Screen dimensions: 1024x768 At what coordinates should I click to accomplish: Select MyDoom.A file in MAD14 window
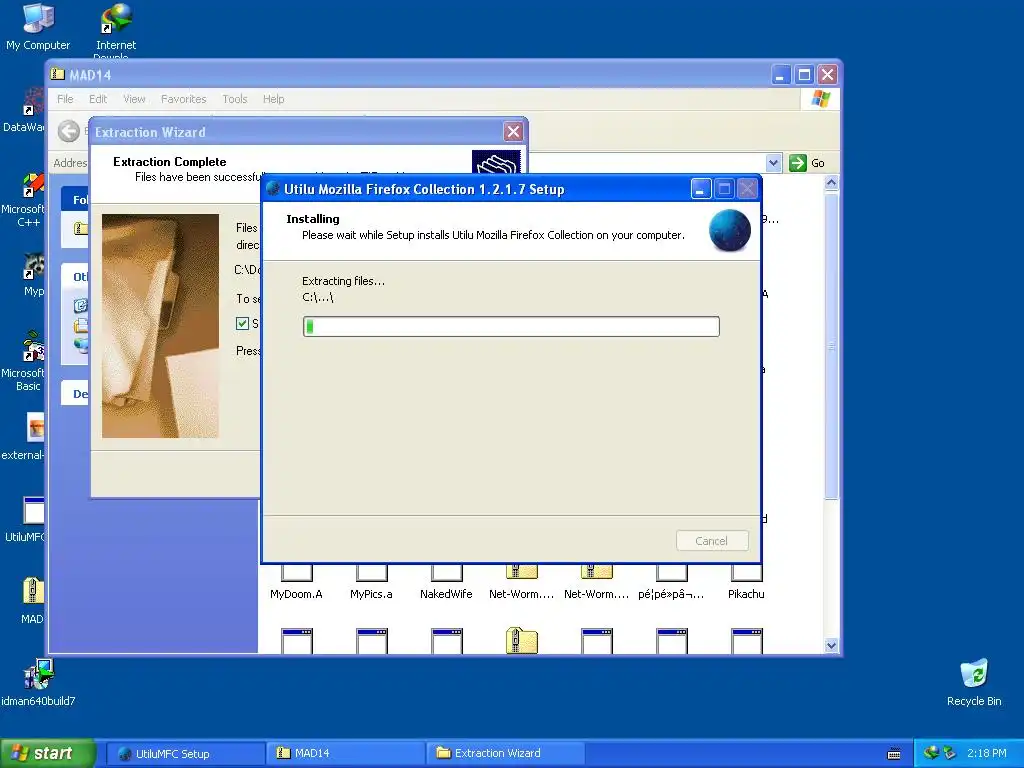click(296, 581)
